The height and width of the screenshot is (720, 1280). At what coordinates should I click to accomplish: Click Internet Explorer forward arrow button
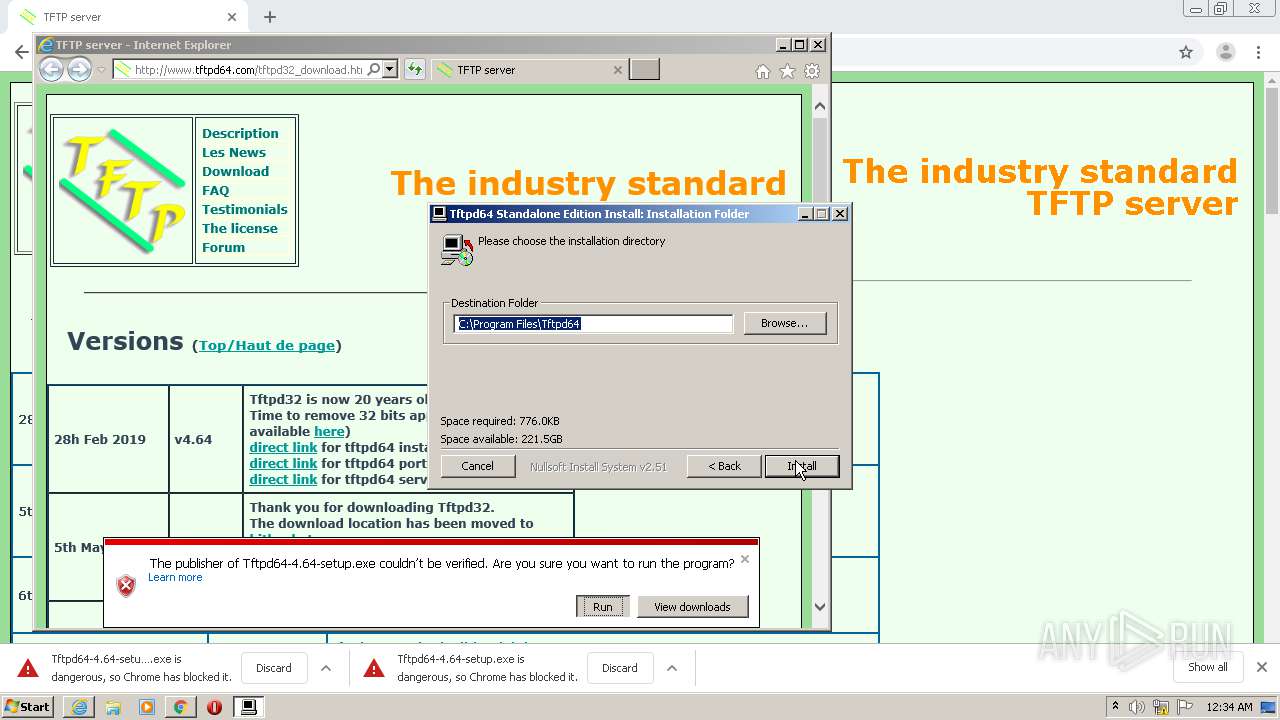click(79, 69)
